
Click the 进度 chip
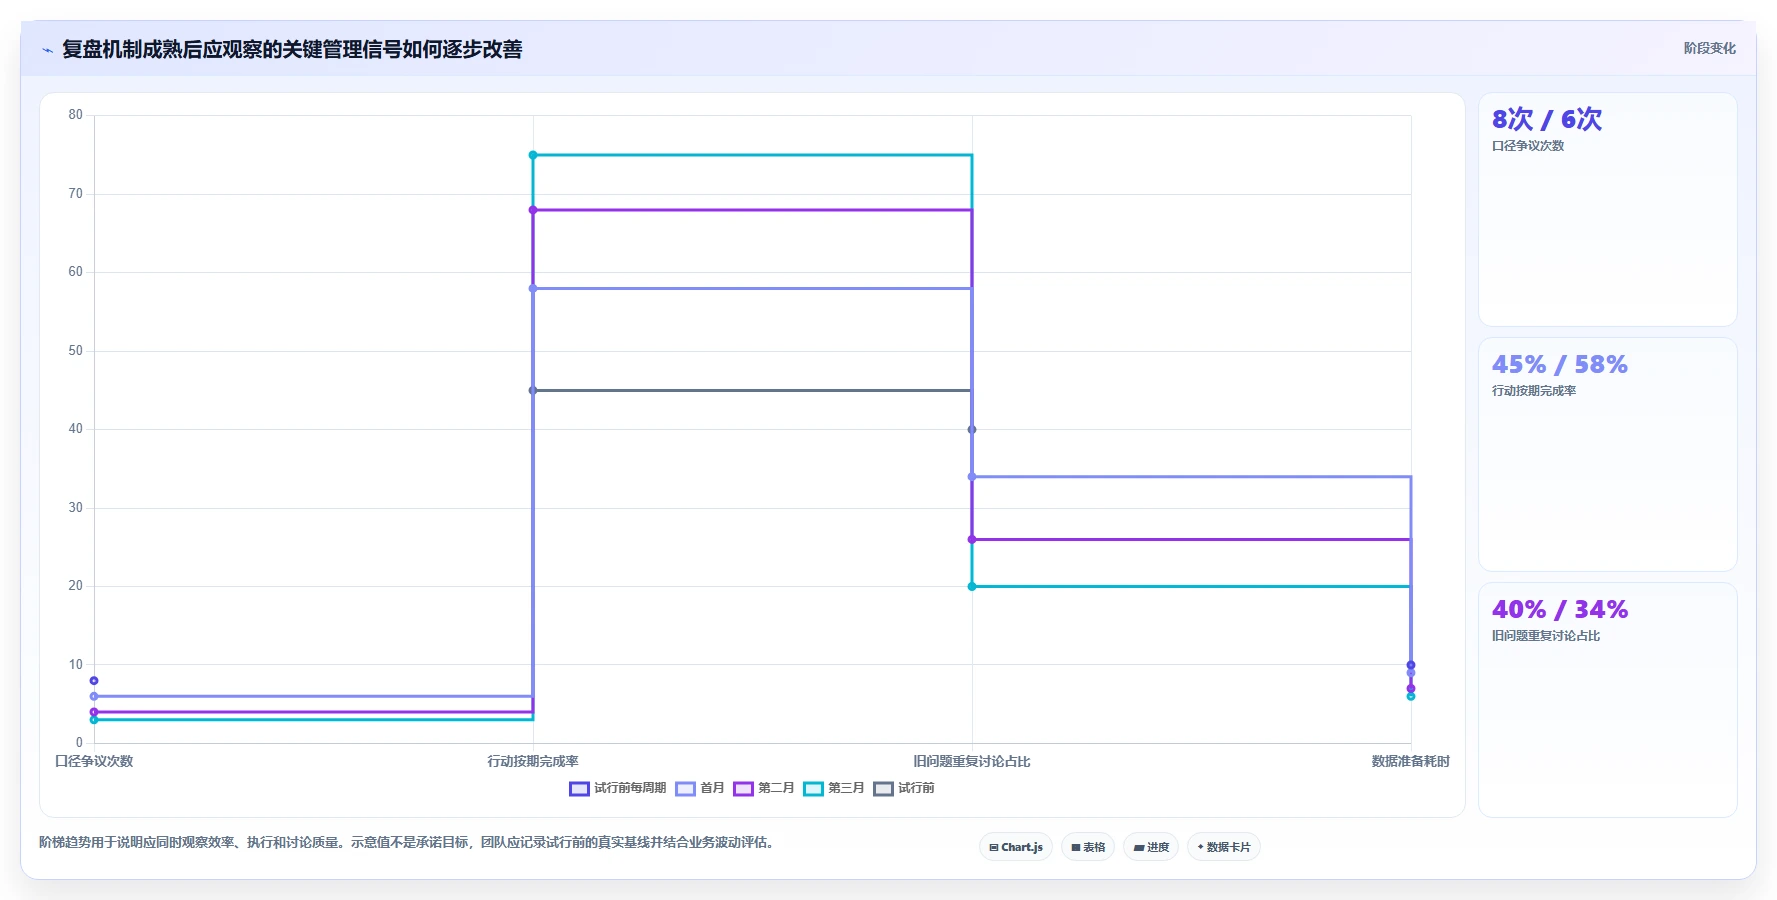(x=1151, y=847)
